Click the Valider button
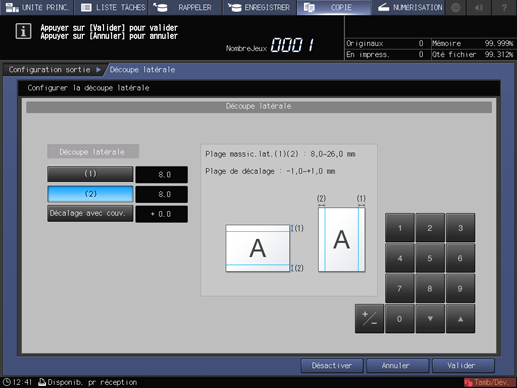The image size is (517, 388). click(x=463, y=366)
